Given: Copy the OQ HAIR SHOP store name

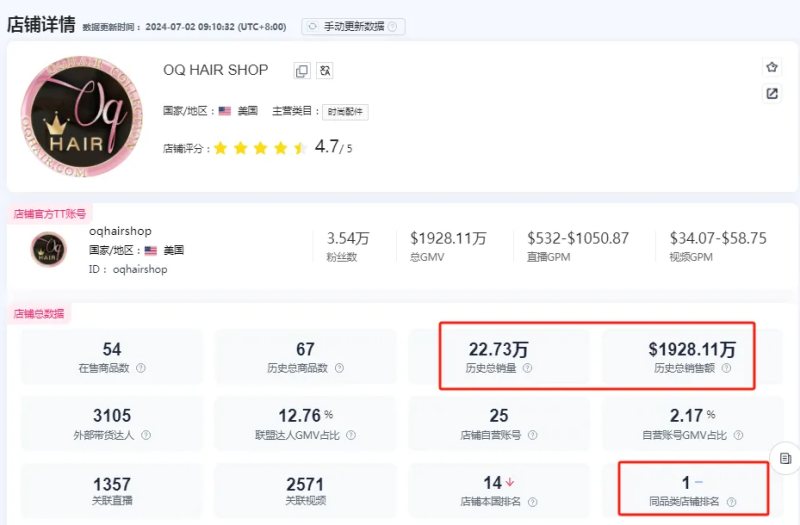Looking at the screenshot, I should [x=301, y=71].
